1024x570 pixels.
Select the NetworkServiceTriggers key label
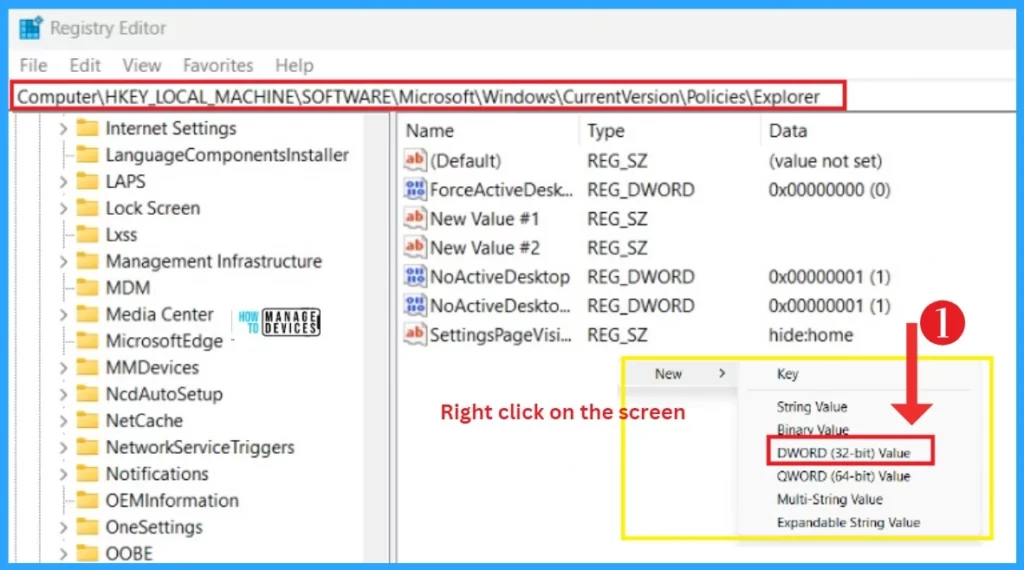tap(200, 447)
